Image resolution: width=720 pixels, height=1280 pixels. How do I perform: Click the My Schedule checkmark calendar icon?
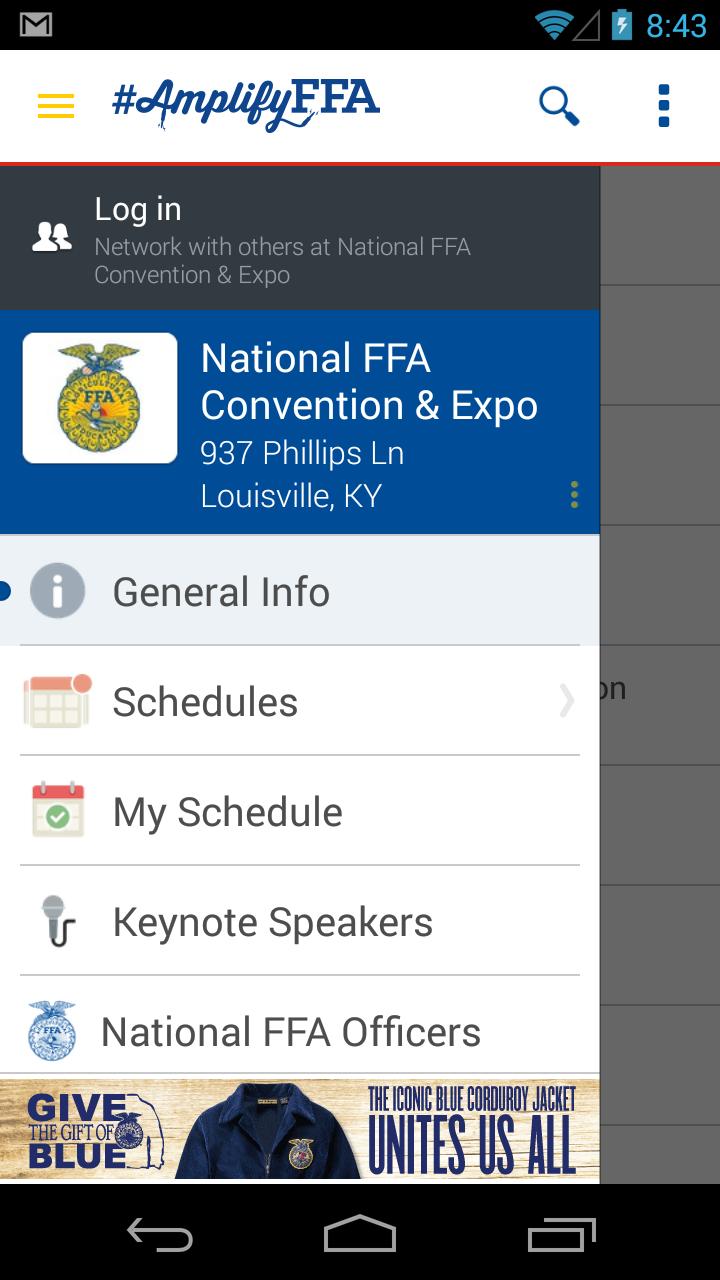pos(57,810)
